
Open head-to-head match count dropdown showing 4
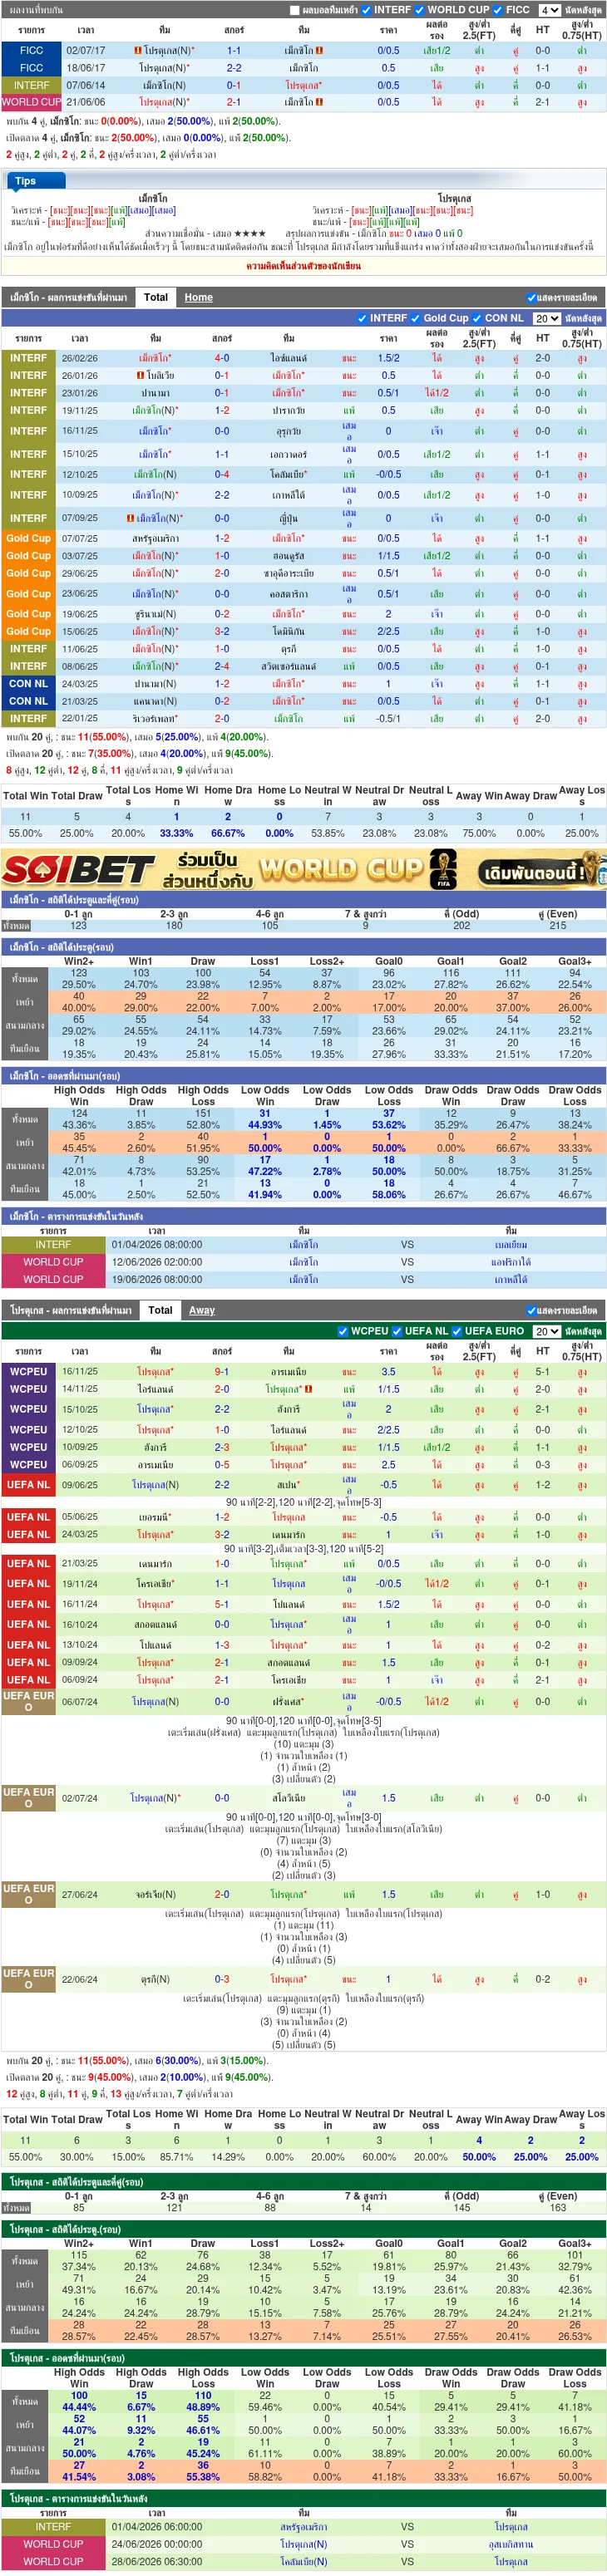point(549,10)
